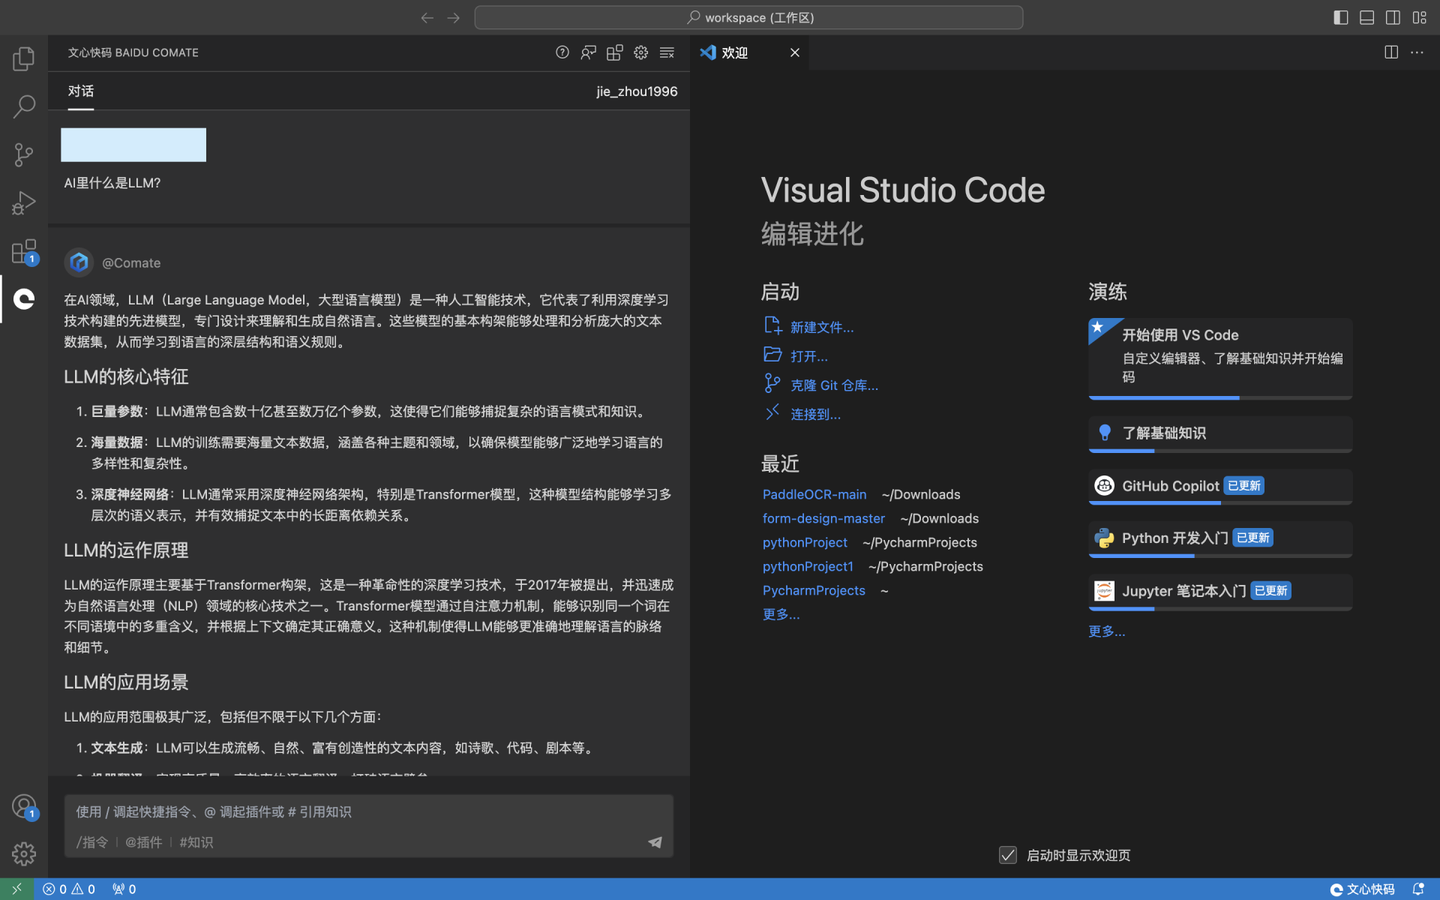
Task: Click the question text AI里什么是LLM?
Action: point(112,183)
